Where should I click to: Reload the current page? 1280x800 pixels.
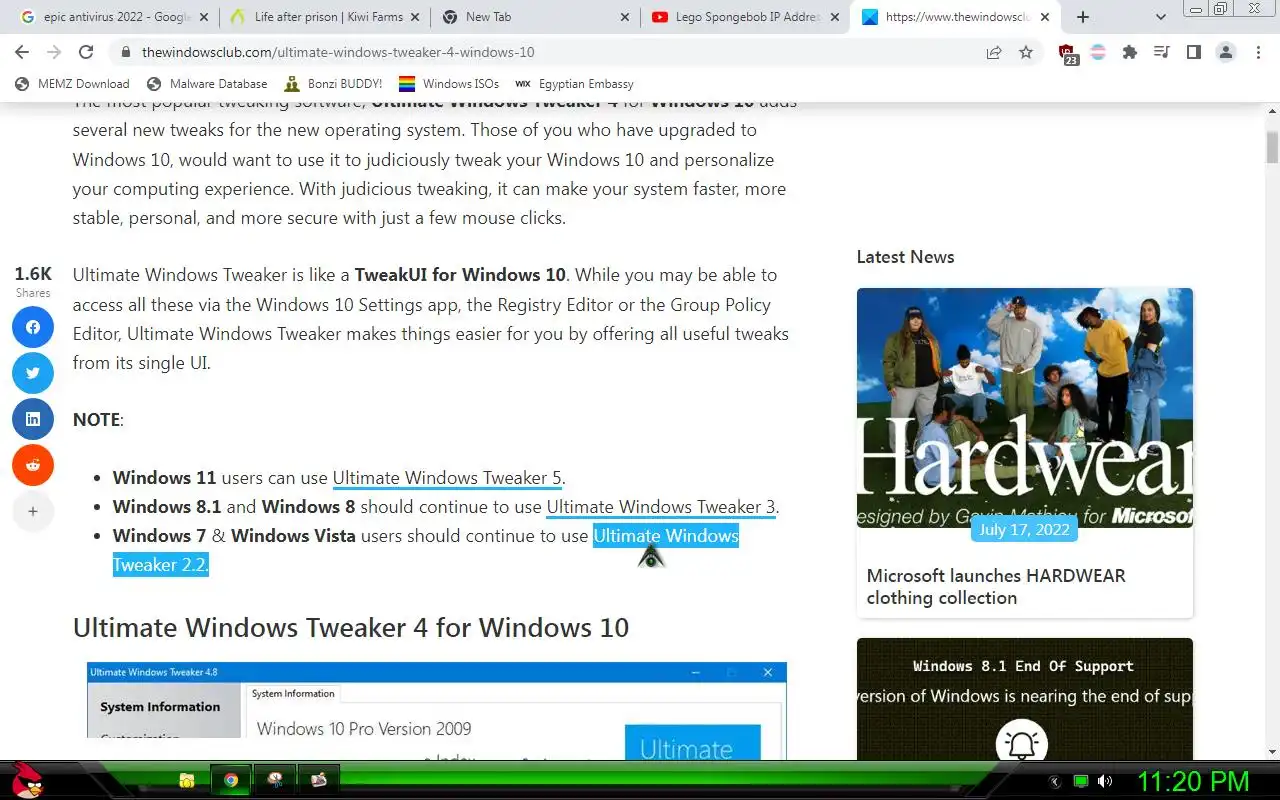[86, 52]
